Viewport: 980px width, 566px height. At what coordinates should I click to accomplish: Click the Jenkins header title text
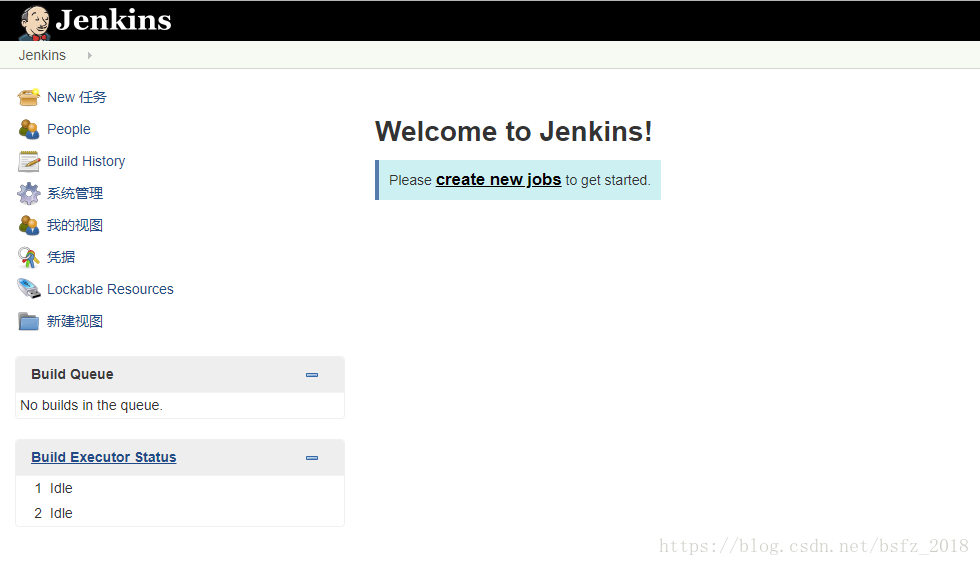tap(113, 21)
